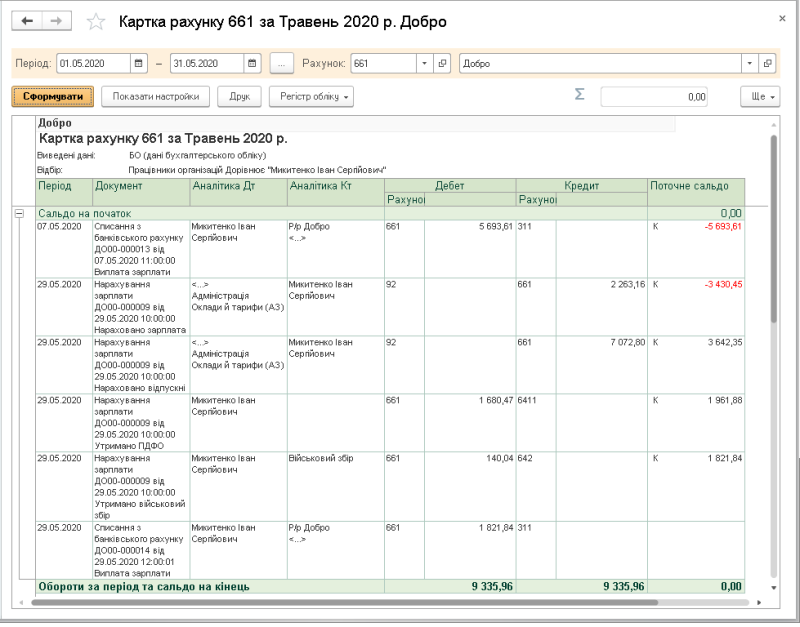Viewport: 800px width, 627px height.
Task: Click the sum value field showing 0,00
Action: (654, 97)
